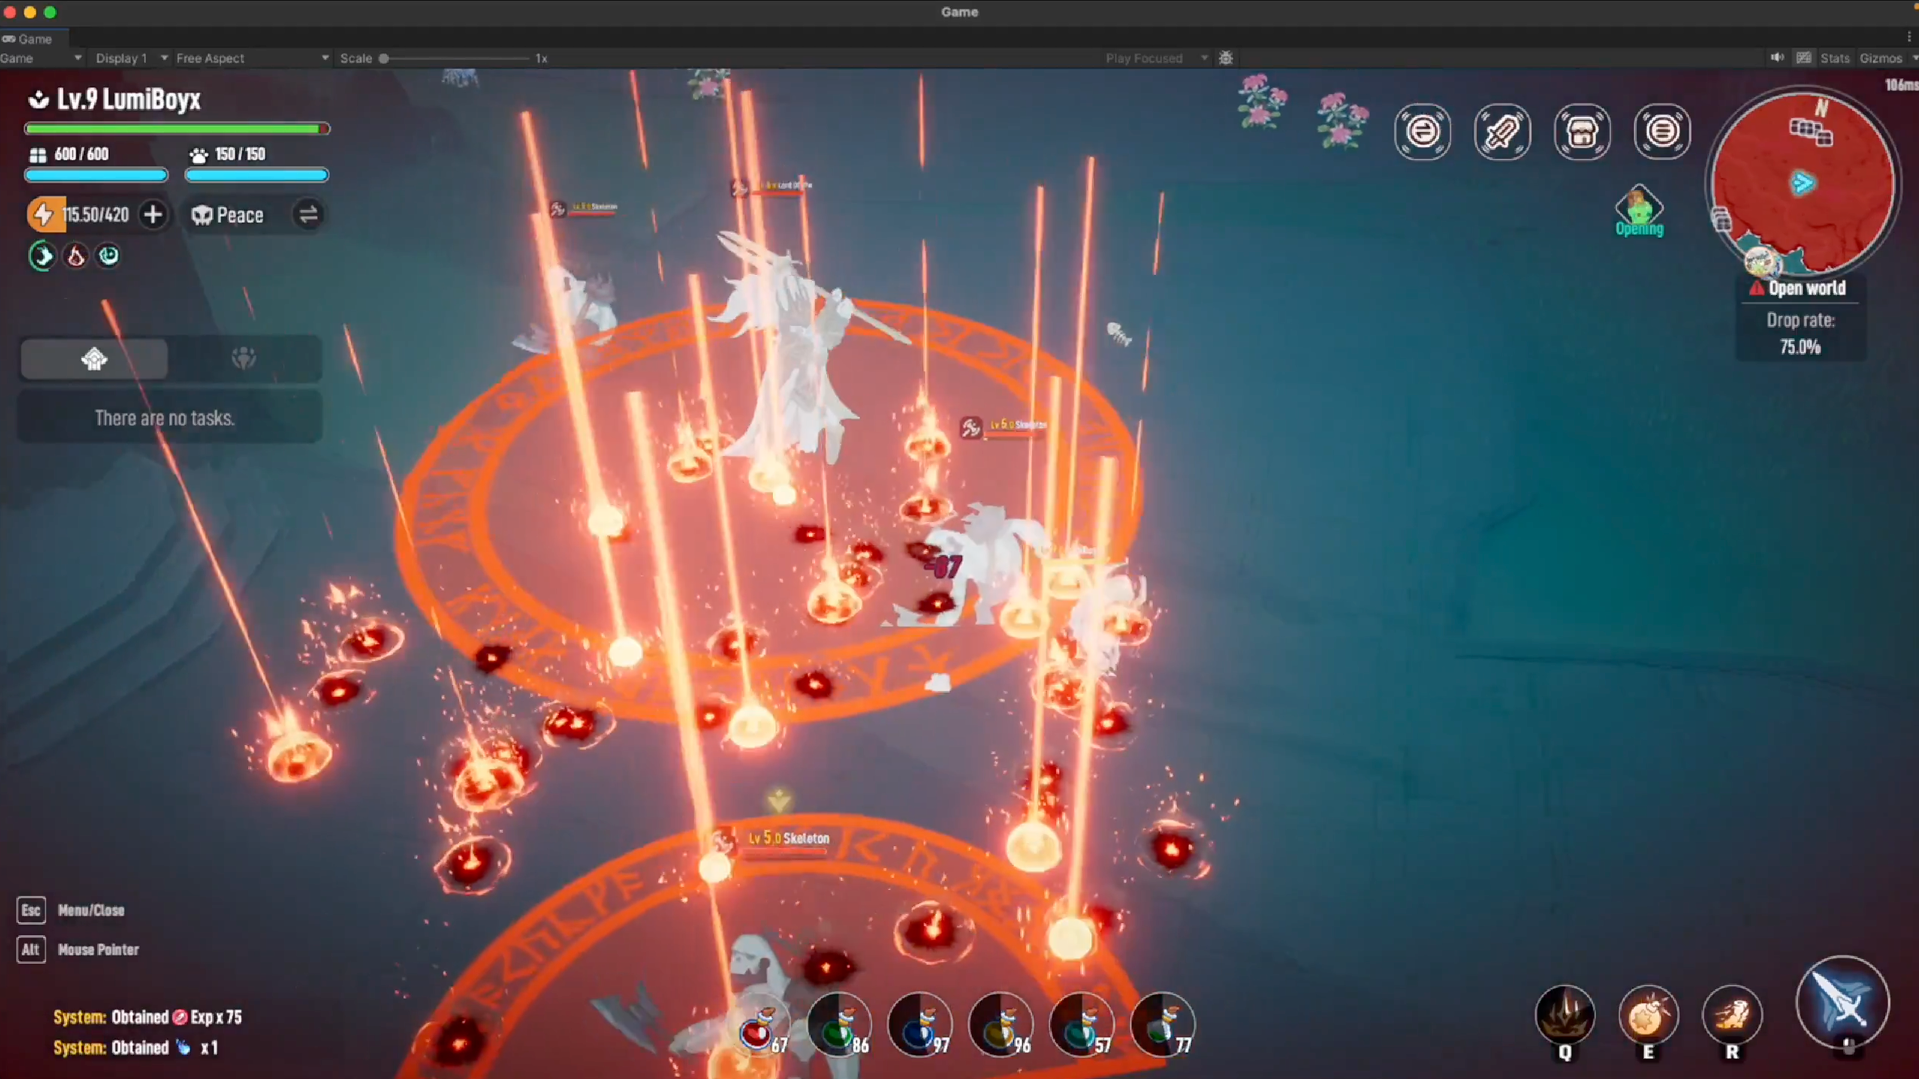The image size is (1919, 1079).
Task: Click the bug debug icon in toolbar
Action: (x=1226, y=58)
